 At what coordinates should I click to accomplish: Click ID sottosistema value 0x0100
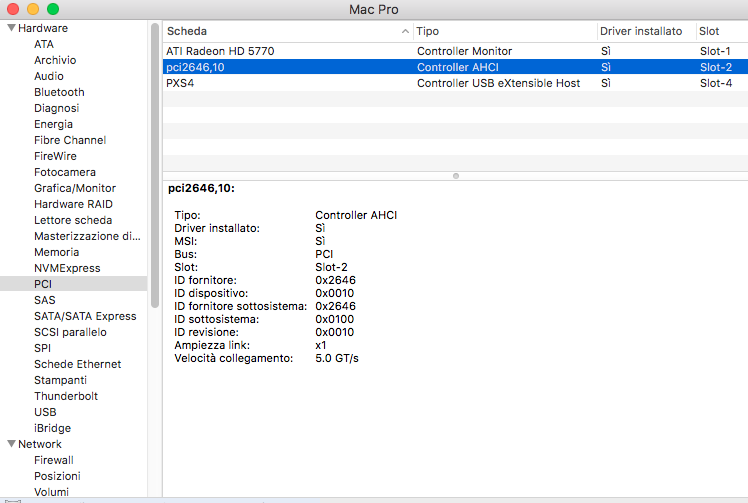[334, 319]
